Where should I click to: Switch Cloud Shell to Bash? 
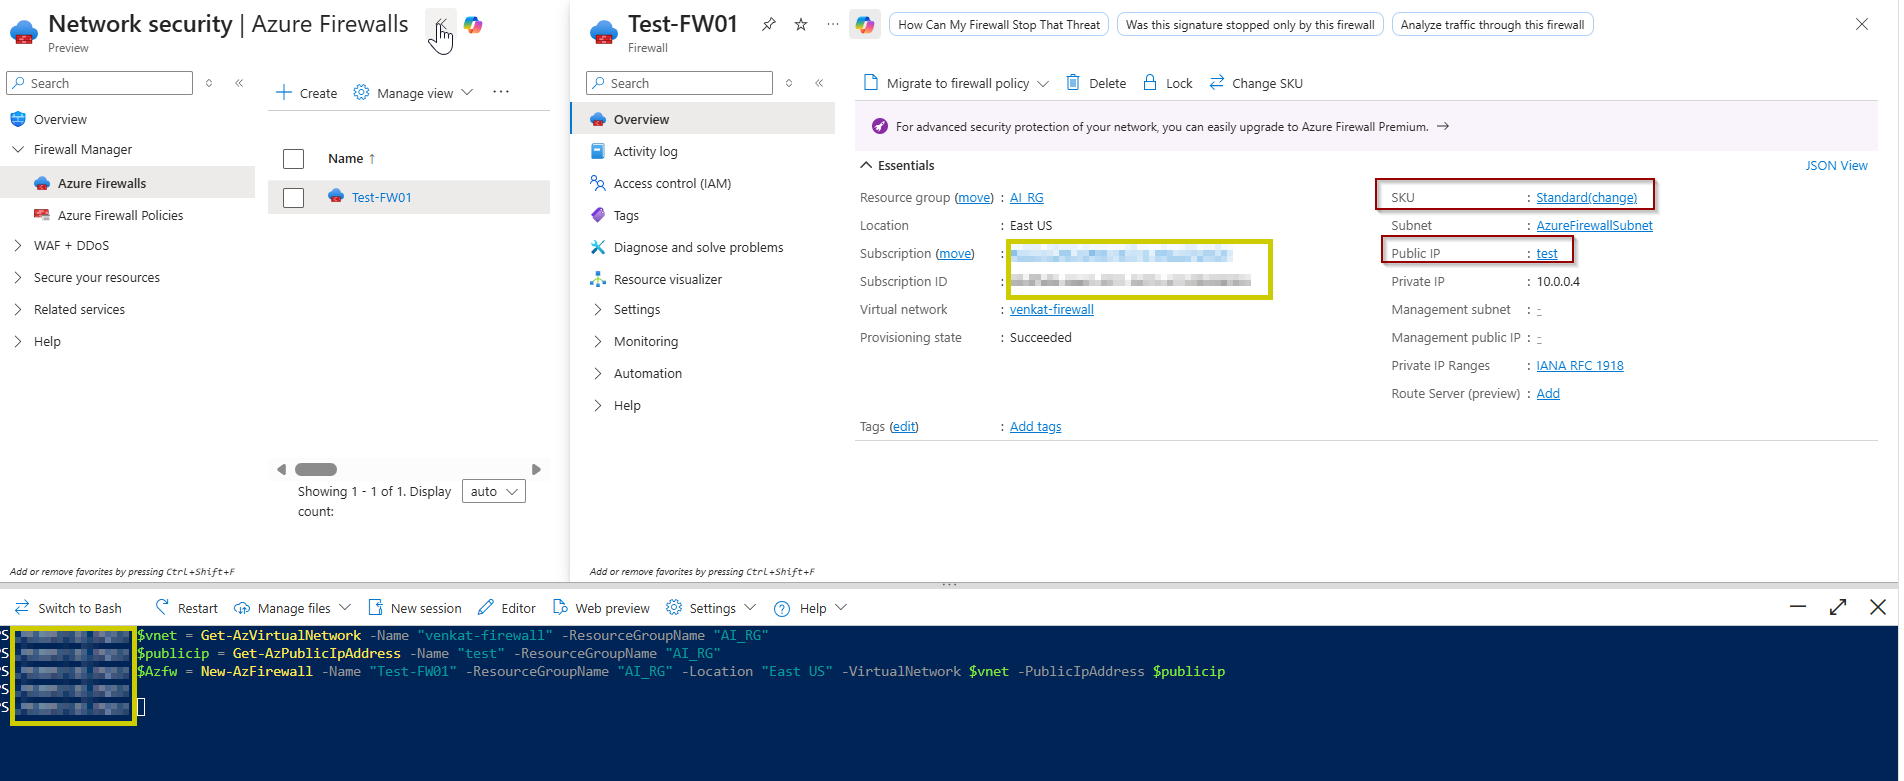click(x=68, y=608)
